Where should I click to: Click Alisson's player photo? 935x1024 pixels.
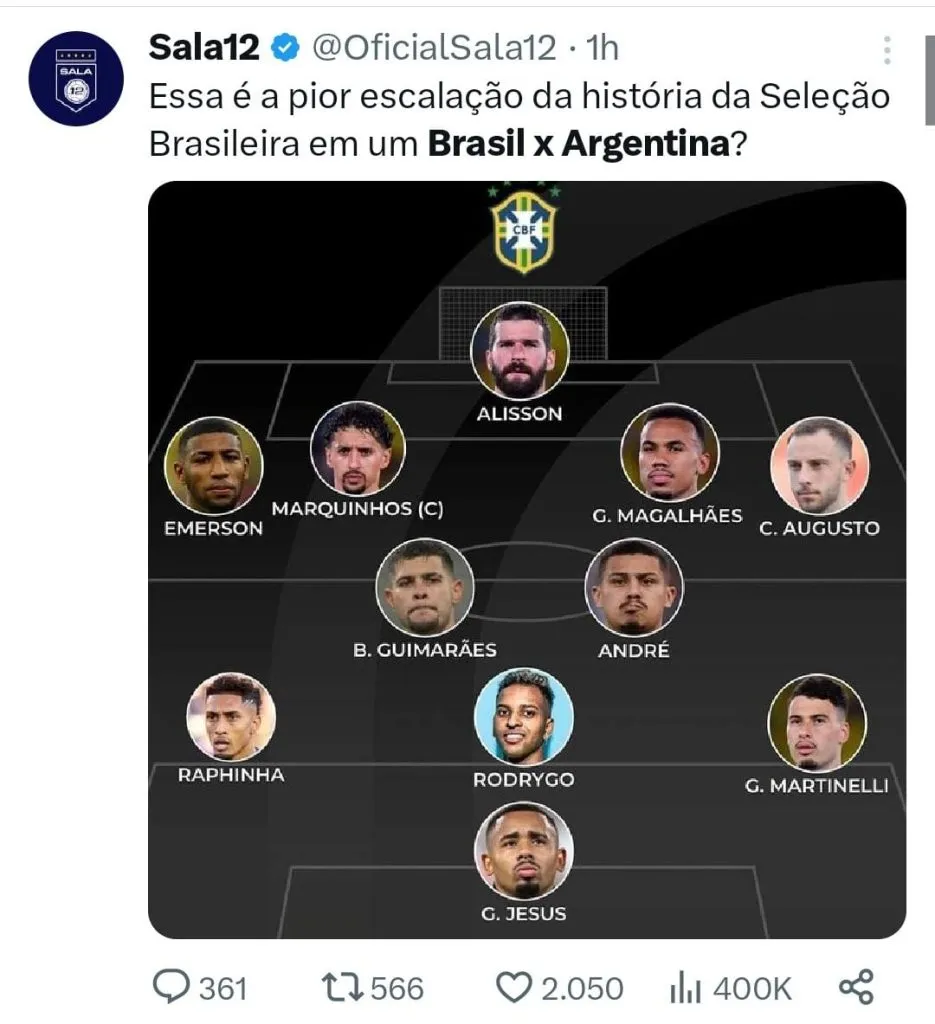point(520,351)
